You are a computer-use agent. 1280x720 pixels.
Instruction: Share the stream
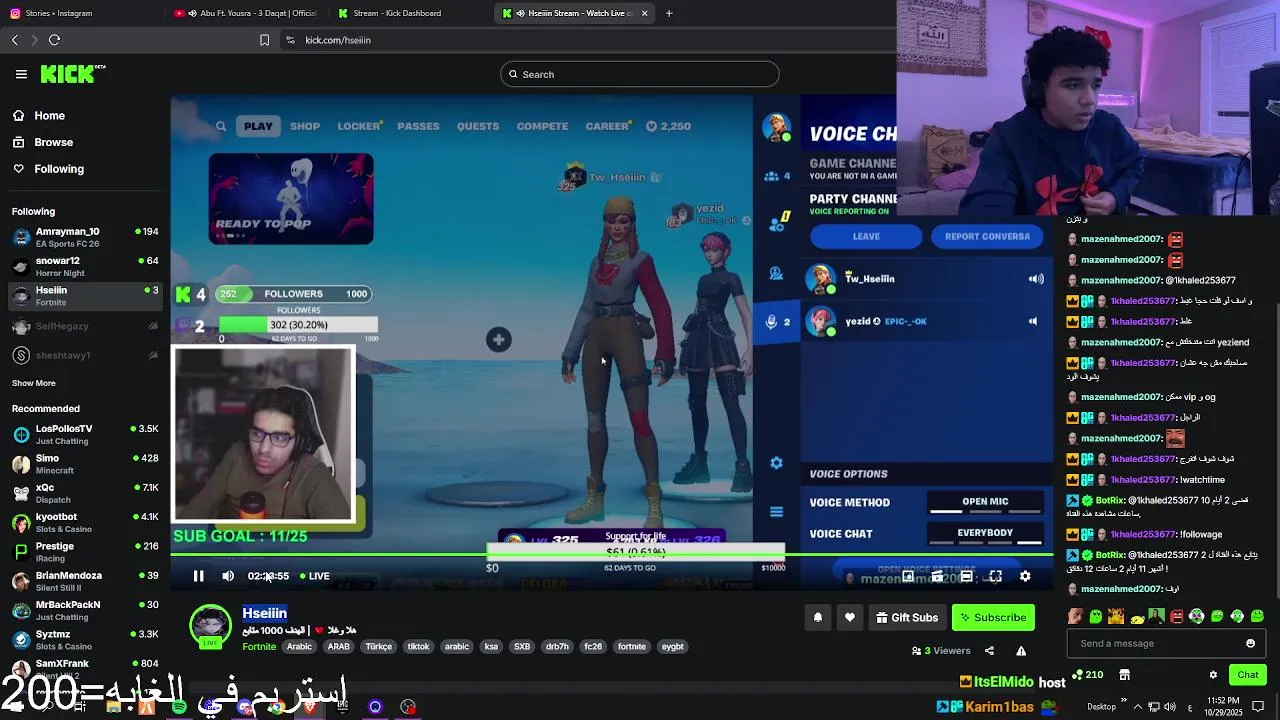pyautogui.click(x=989, y=651)
